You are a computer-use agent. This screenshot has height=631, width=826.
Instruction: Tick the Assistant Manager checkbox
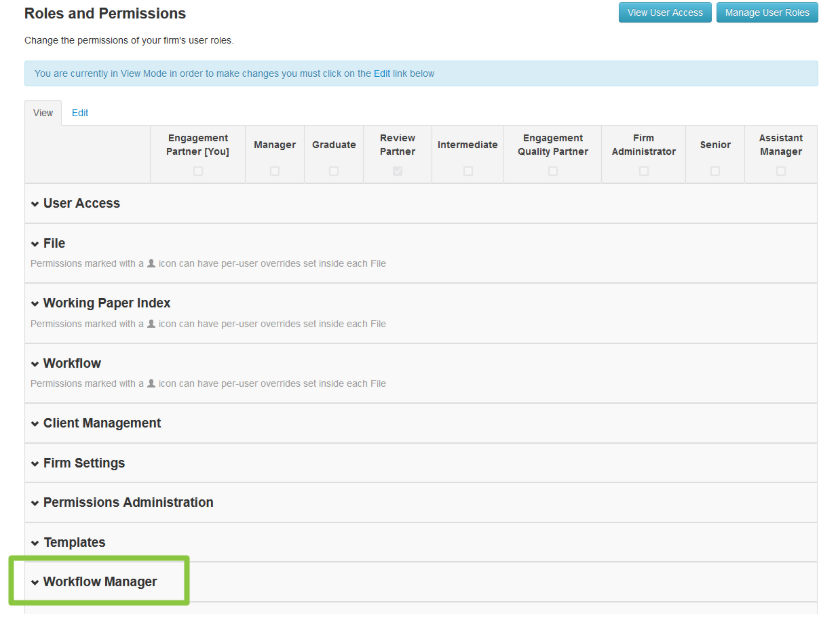coord(780,171)
